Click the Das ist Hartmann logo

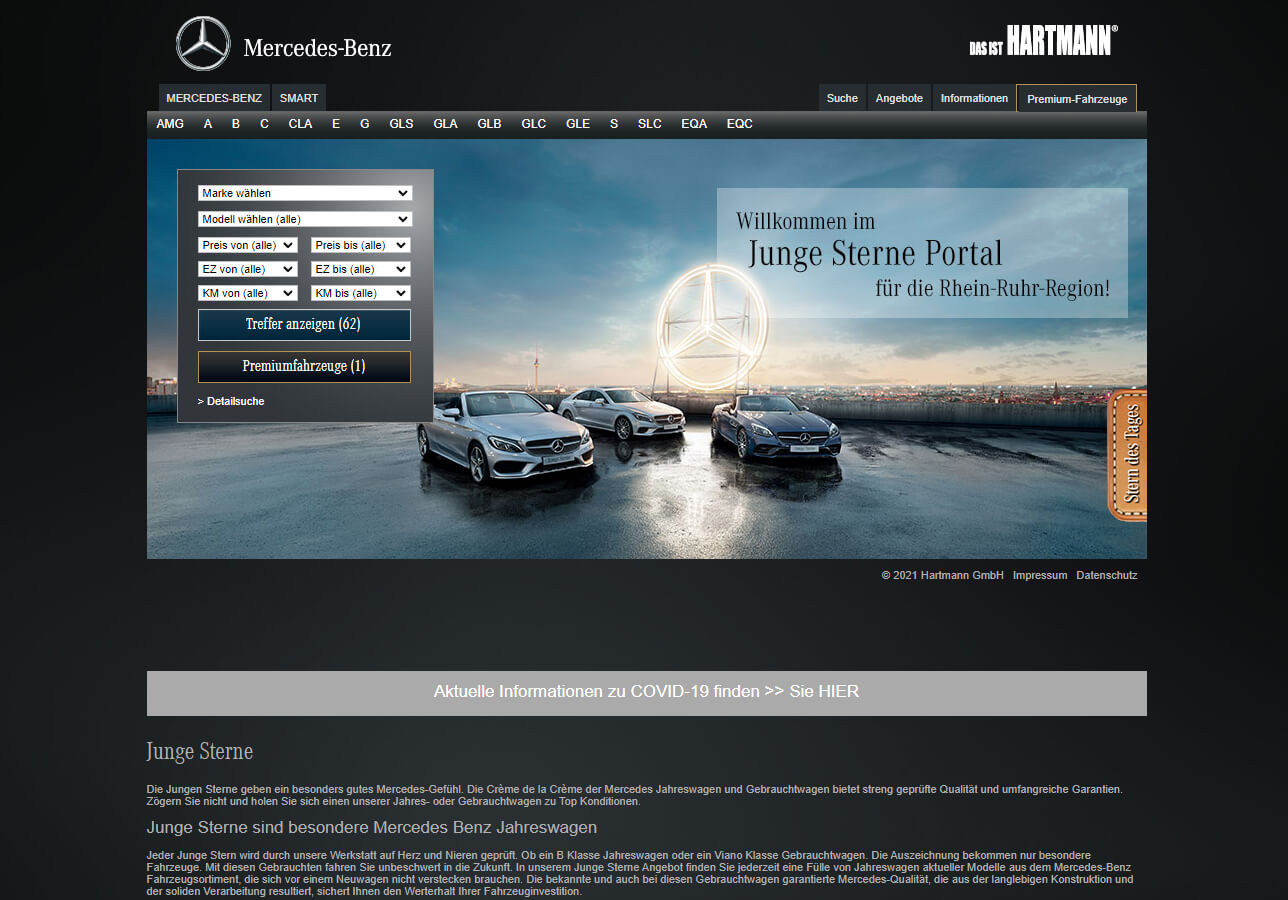(1043, 41)
